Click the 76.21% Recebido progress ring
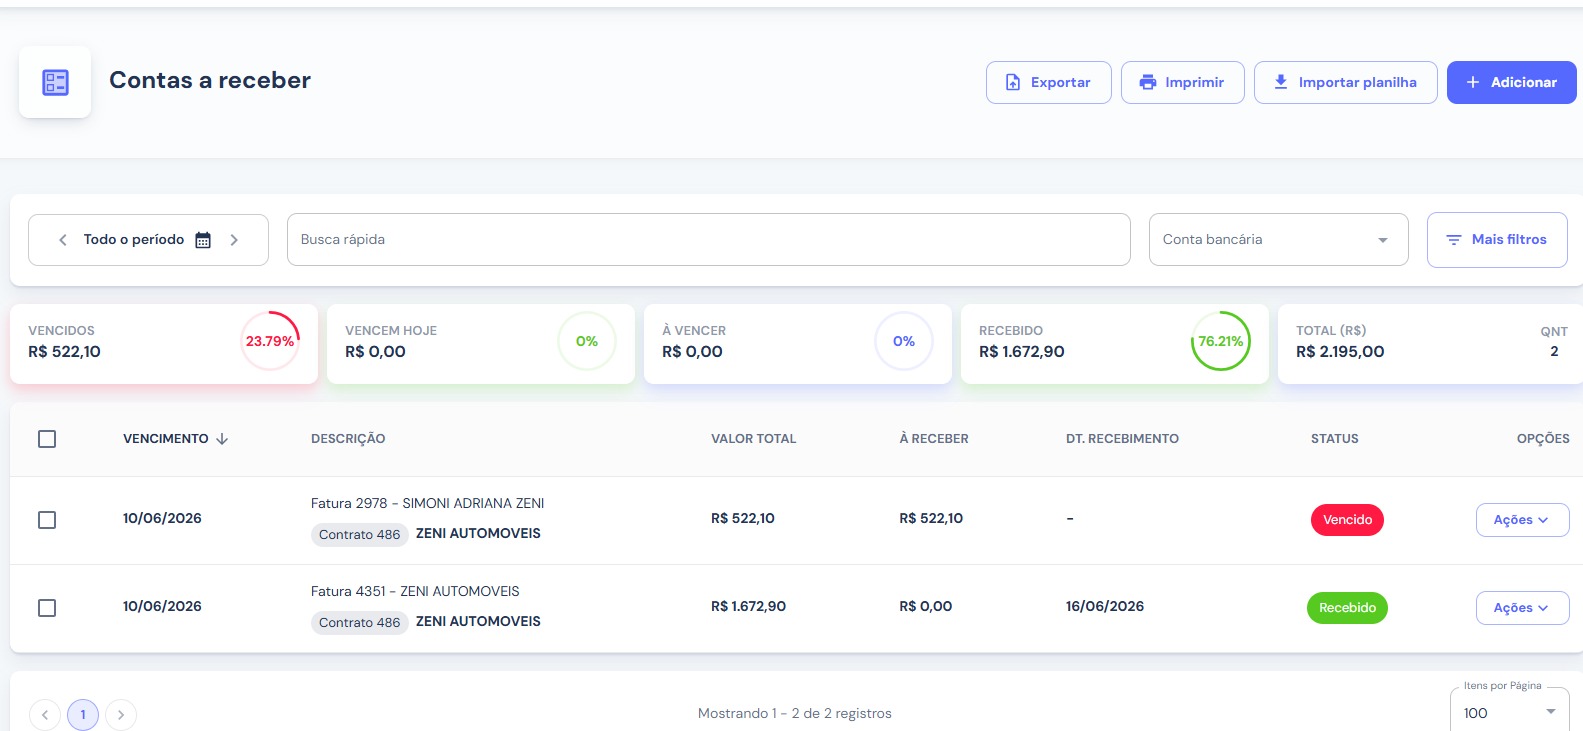The image size is (1583, 731). tap(1220, 341)
